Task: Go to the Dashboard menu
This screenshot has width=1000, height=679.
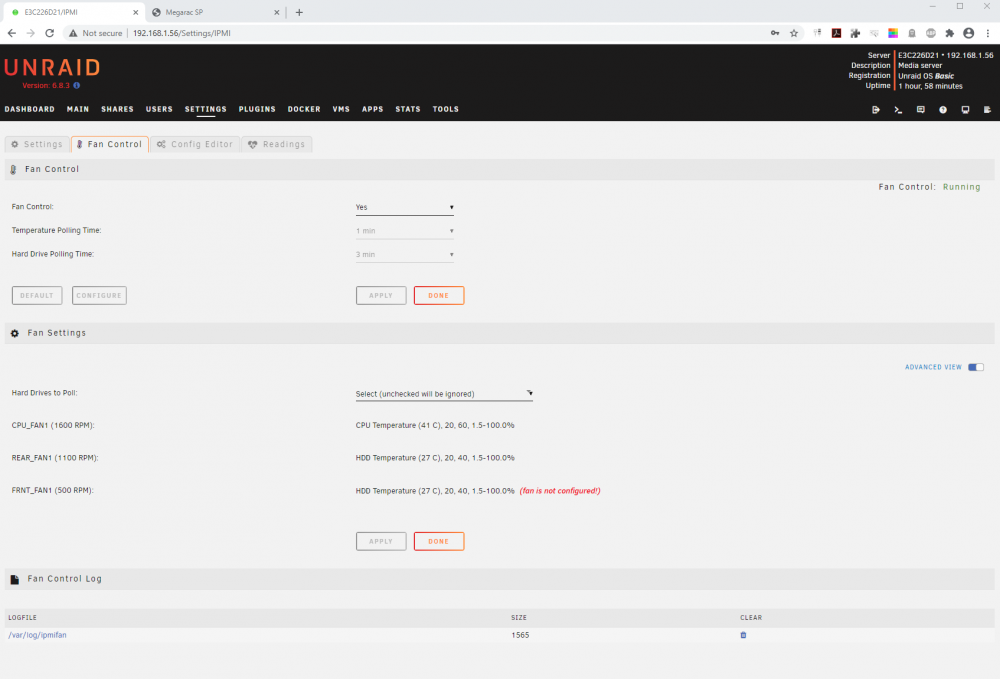Action: (29, 109)
